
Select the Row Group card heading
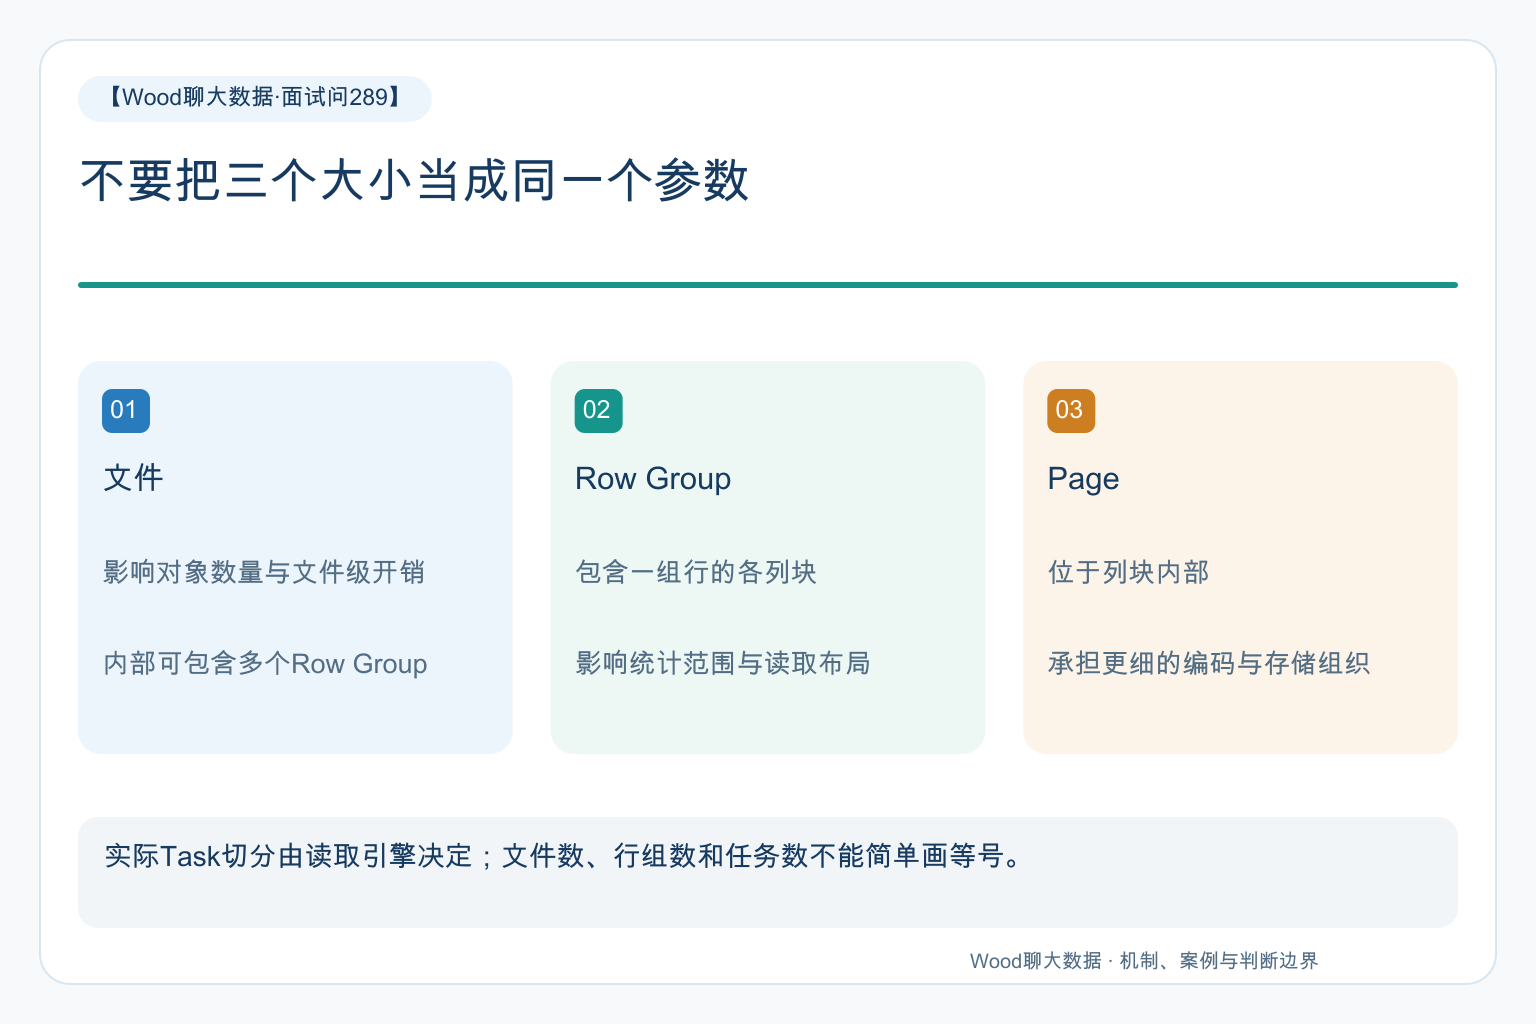point(653,479)
